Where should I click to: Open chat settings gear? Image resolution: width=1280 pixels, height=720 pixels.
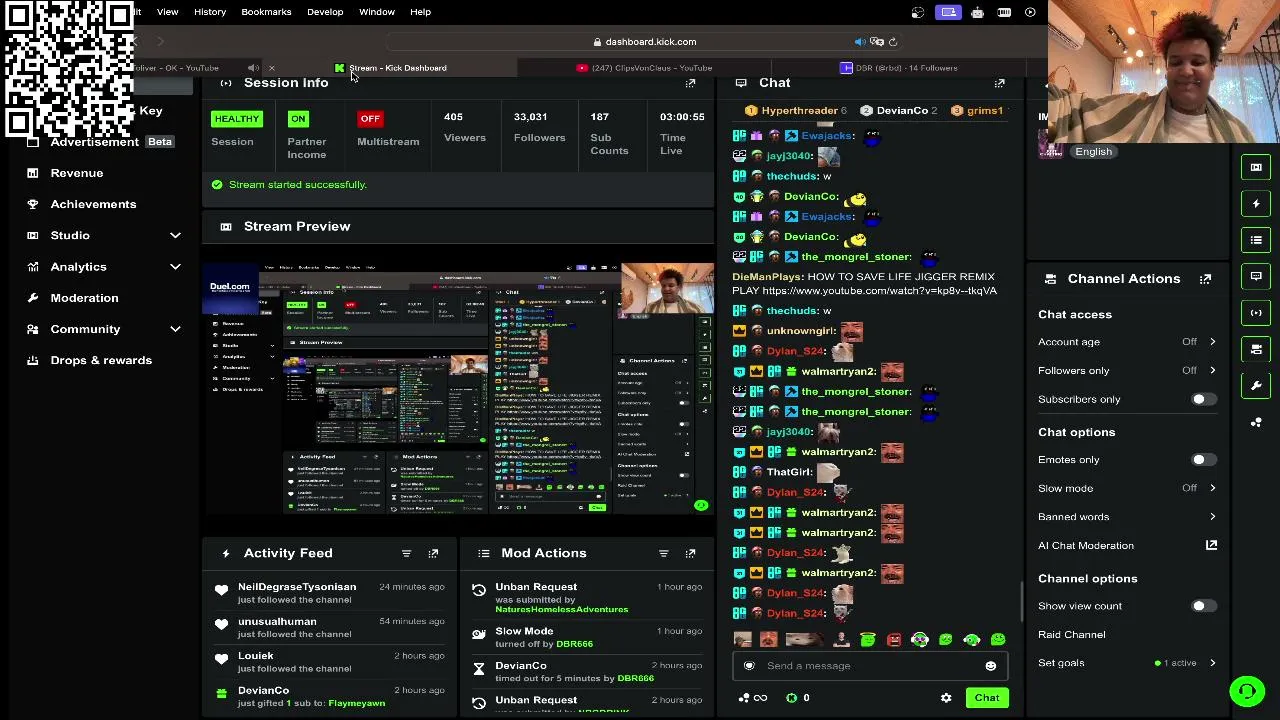[946, 698]
